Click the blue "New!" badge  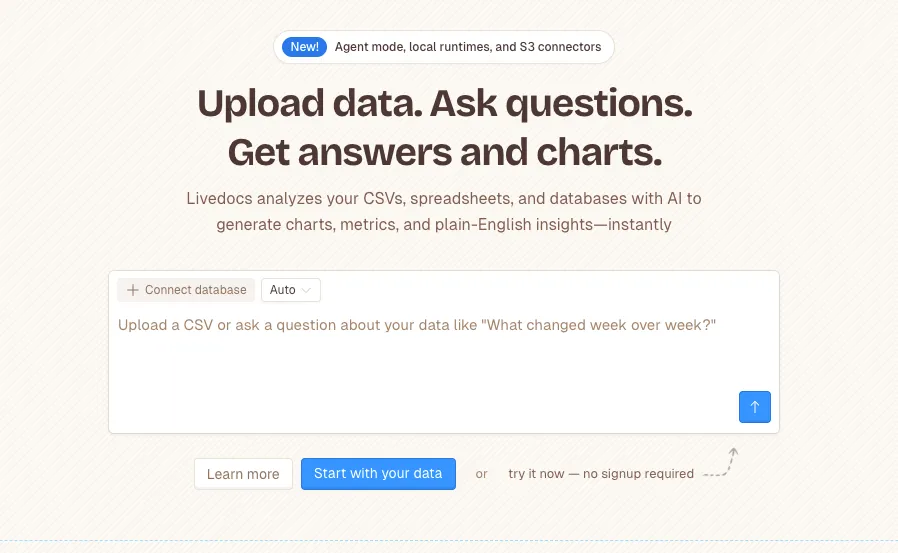(x=305, y=47)
